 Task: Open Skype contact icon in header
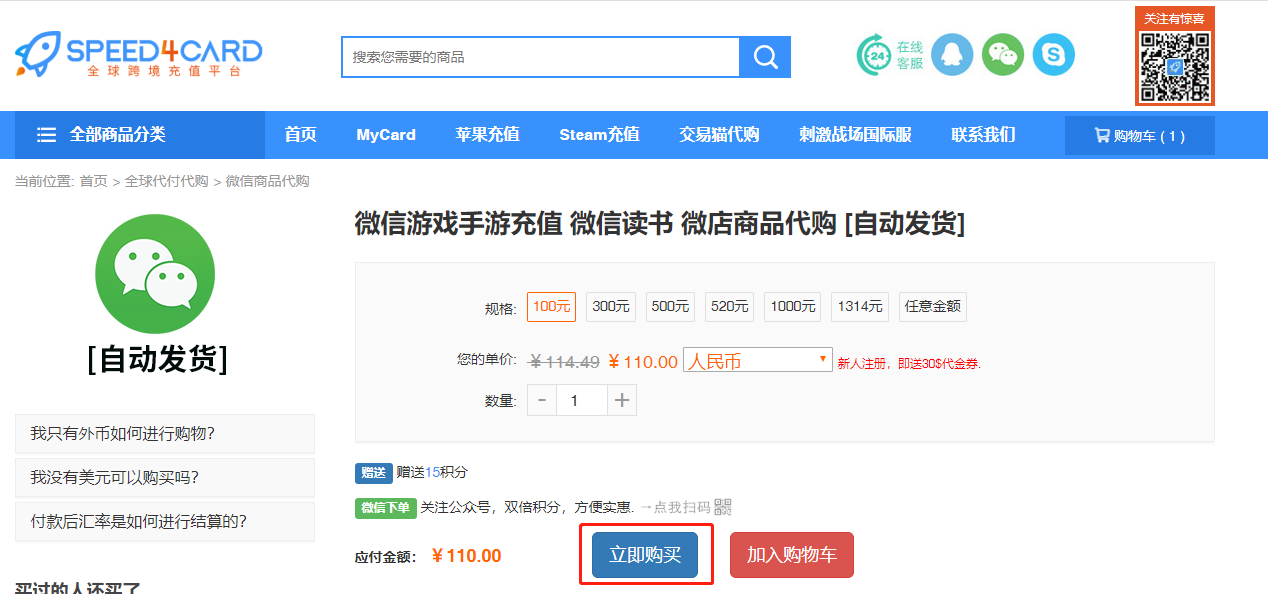pyautogui.click(x=1054, y=54)
